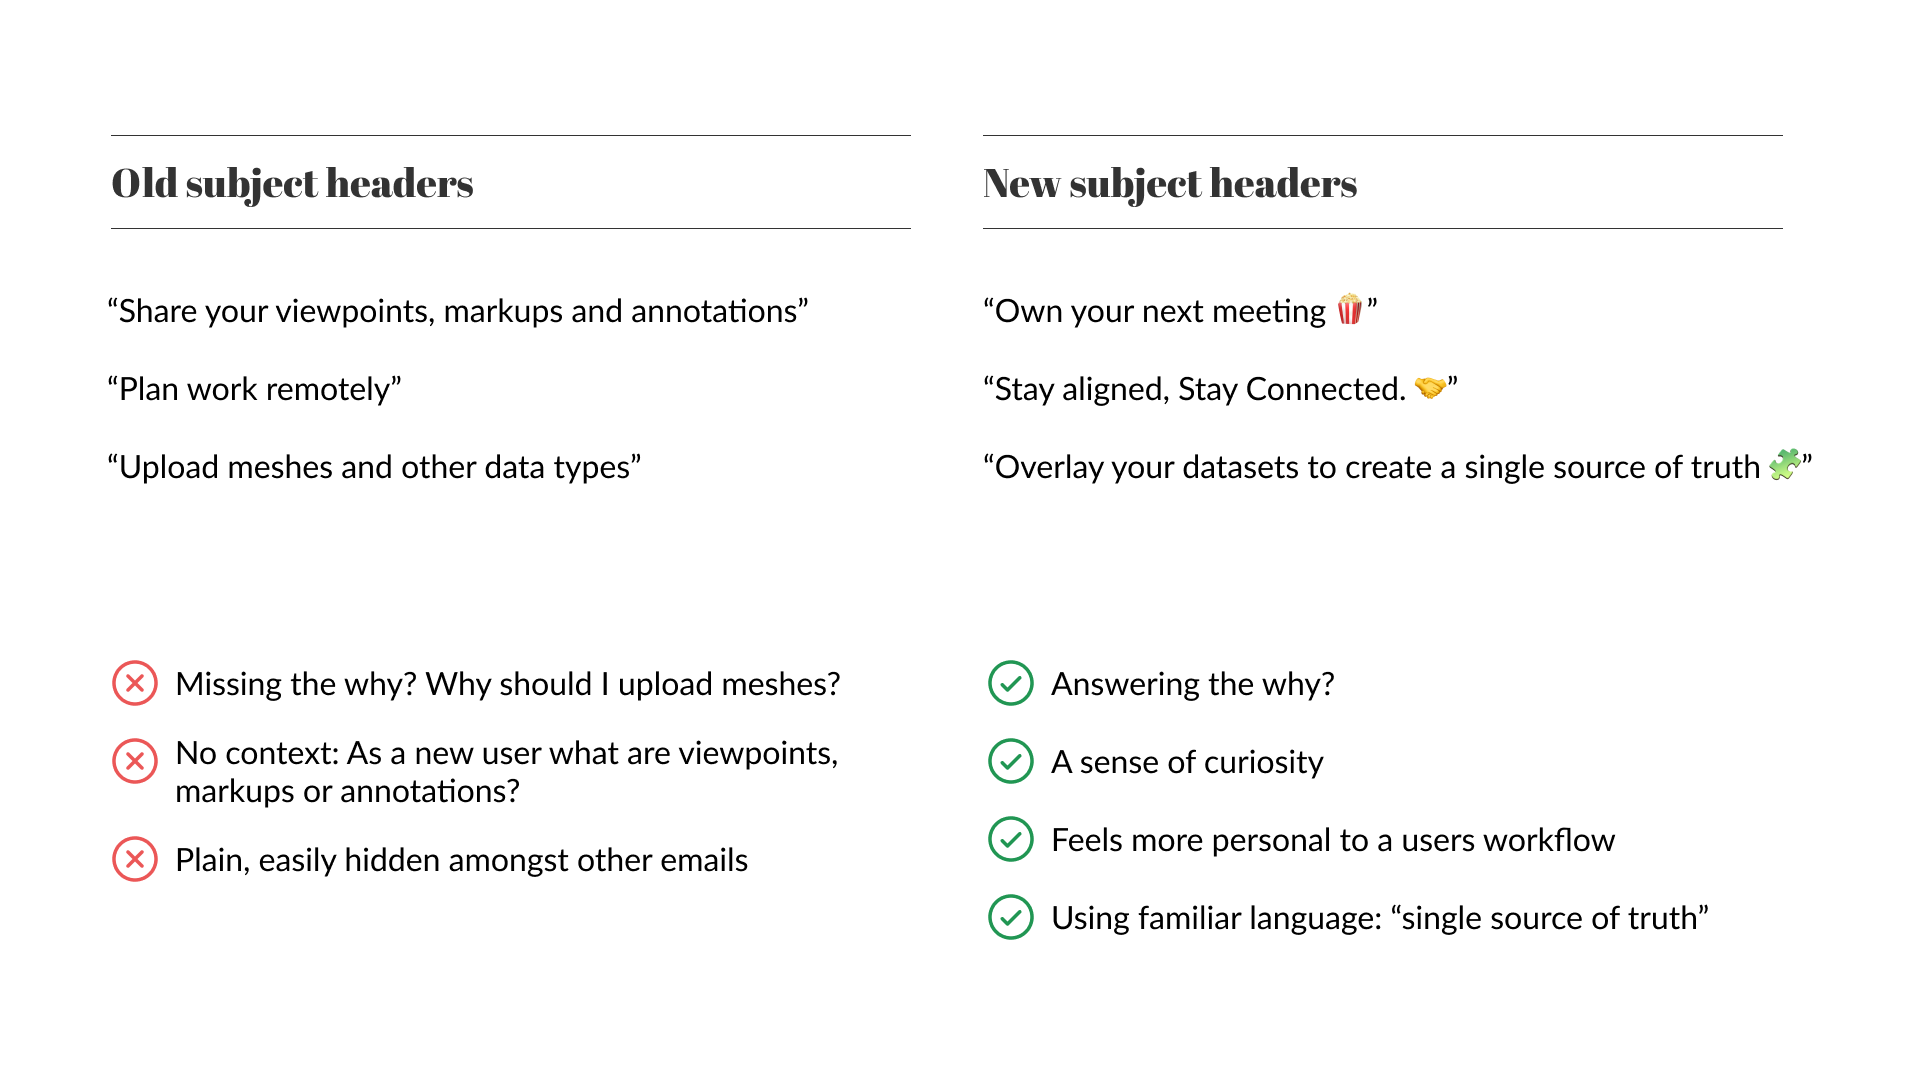The image size is (1920, 1080).
Task: Click the green check beside 'Feels more personal'
Action: pyautogui.click(x=1011, y=840)
